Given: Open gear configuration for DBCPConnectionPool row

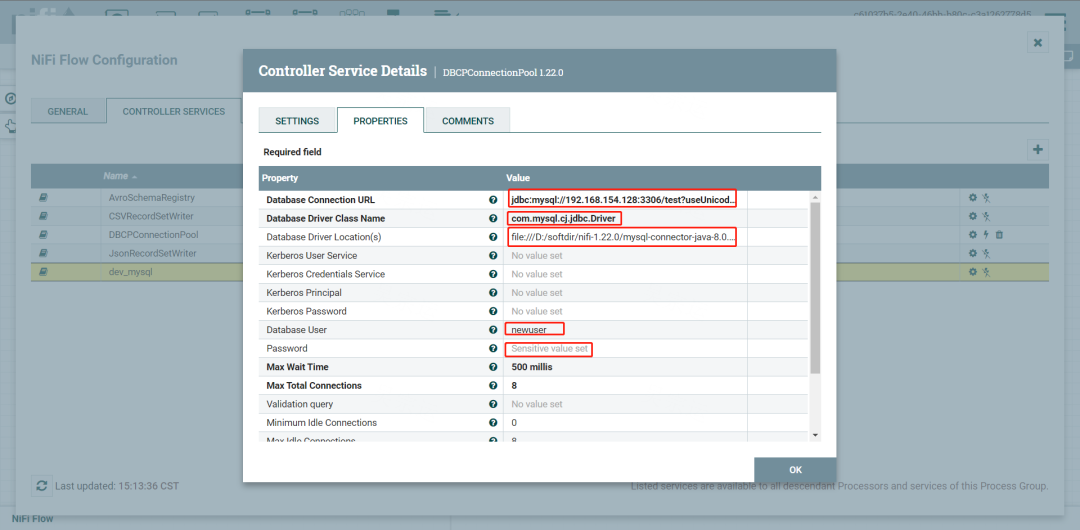Looking at the screenshot, I should tap(973, 235).
